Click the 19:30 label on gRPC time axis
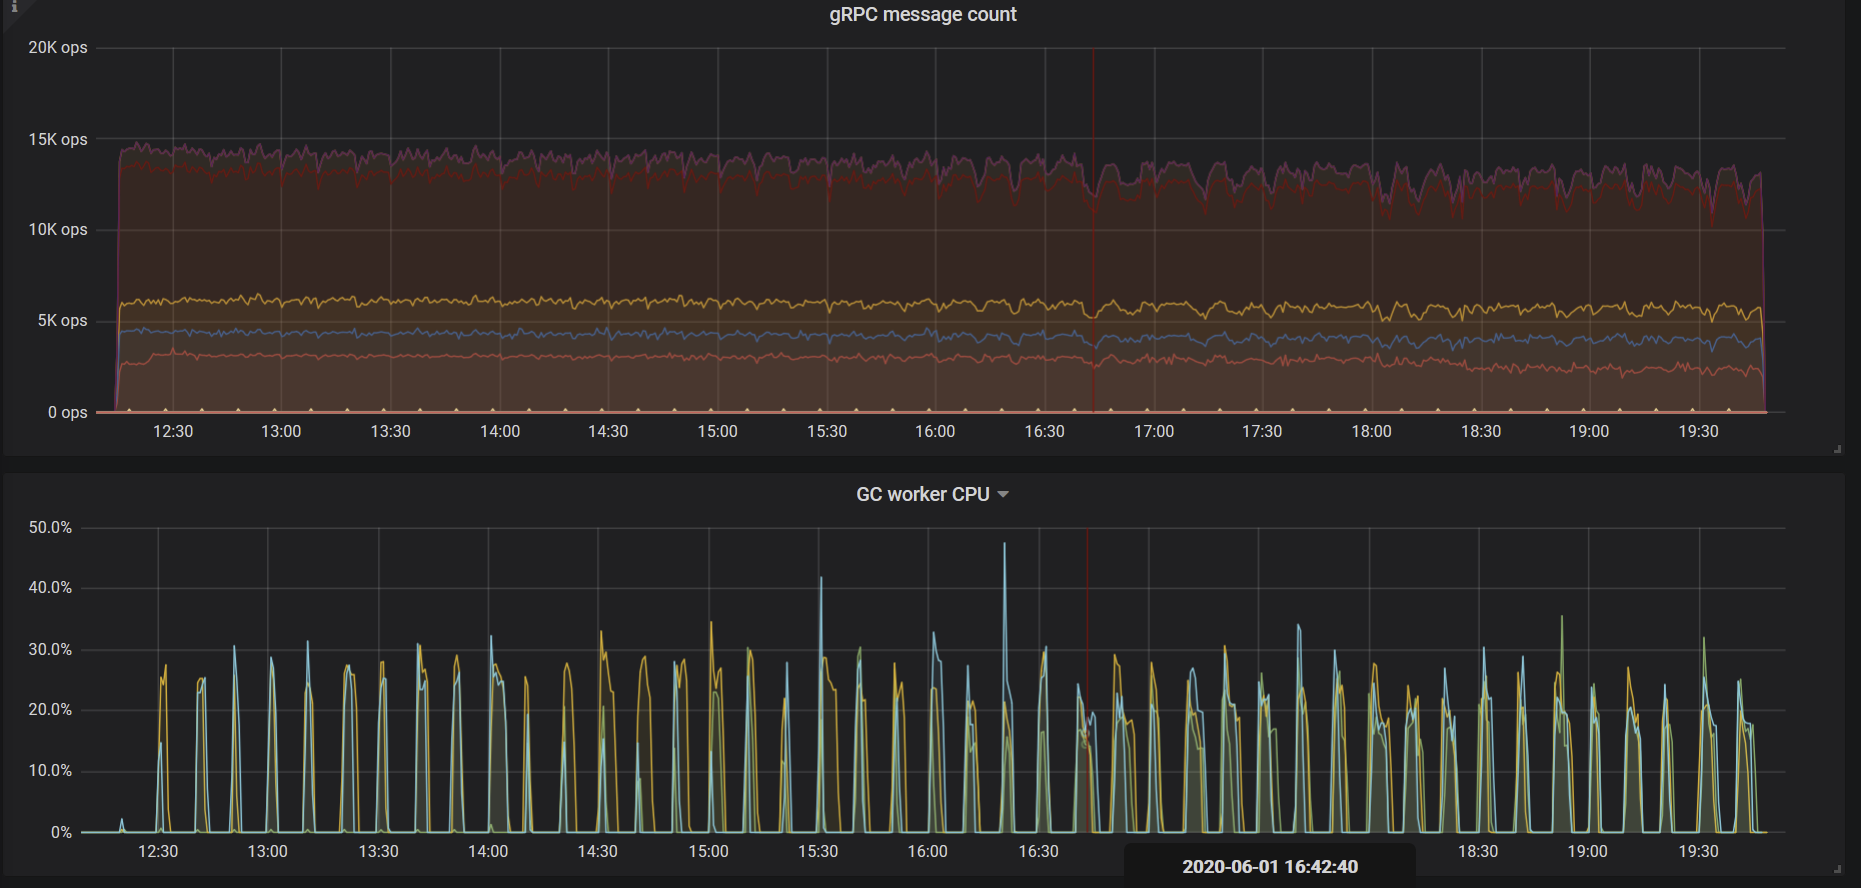Image resolution: width=1861 pixels, height=888 pixels. (1698, 431)
